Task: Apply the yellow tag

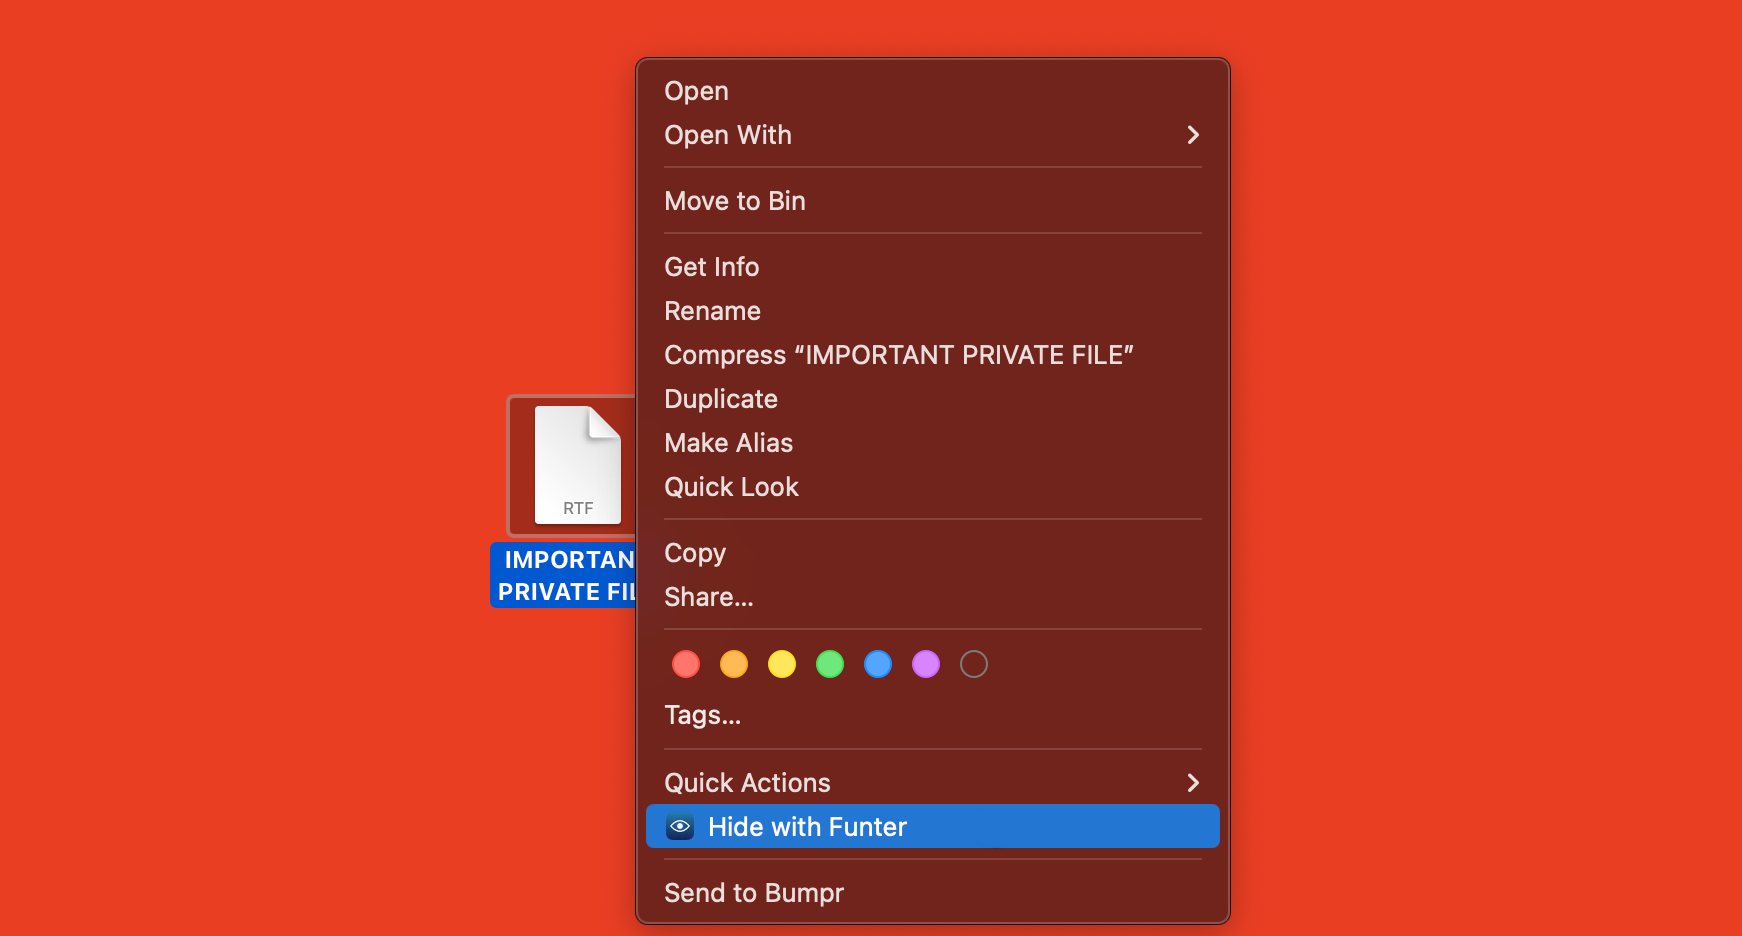Action: (782, 663)
